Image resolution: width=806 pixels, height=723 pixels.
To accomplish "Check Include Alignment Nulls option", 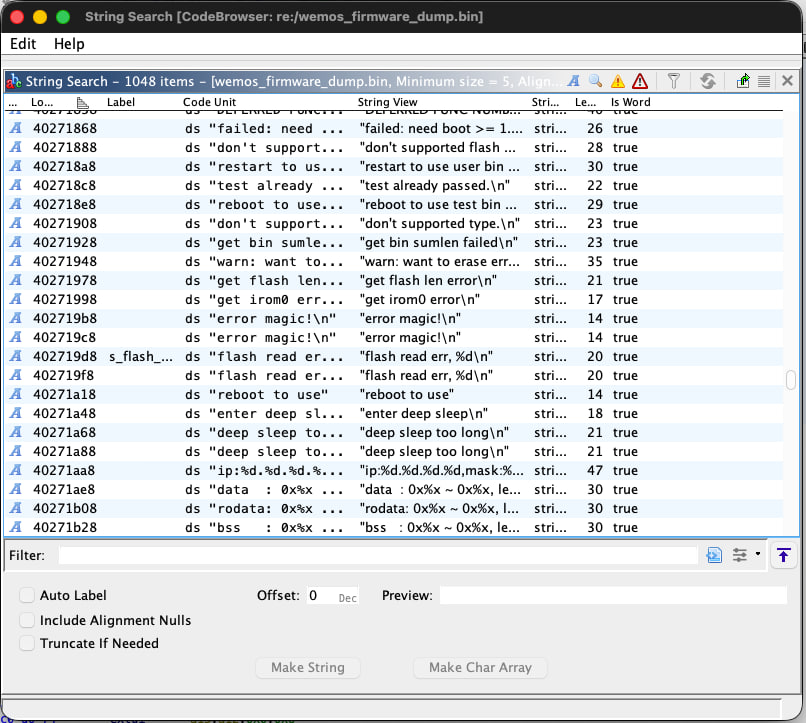I will (x=26, y=620).
